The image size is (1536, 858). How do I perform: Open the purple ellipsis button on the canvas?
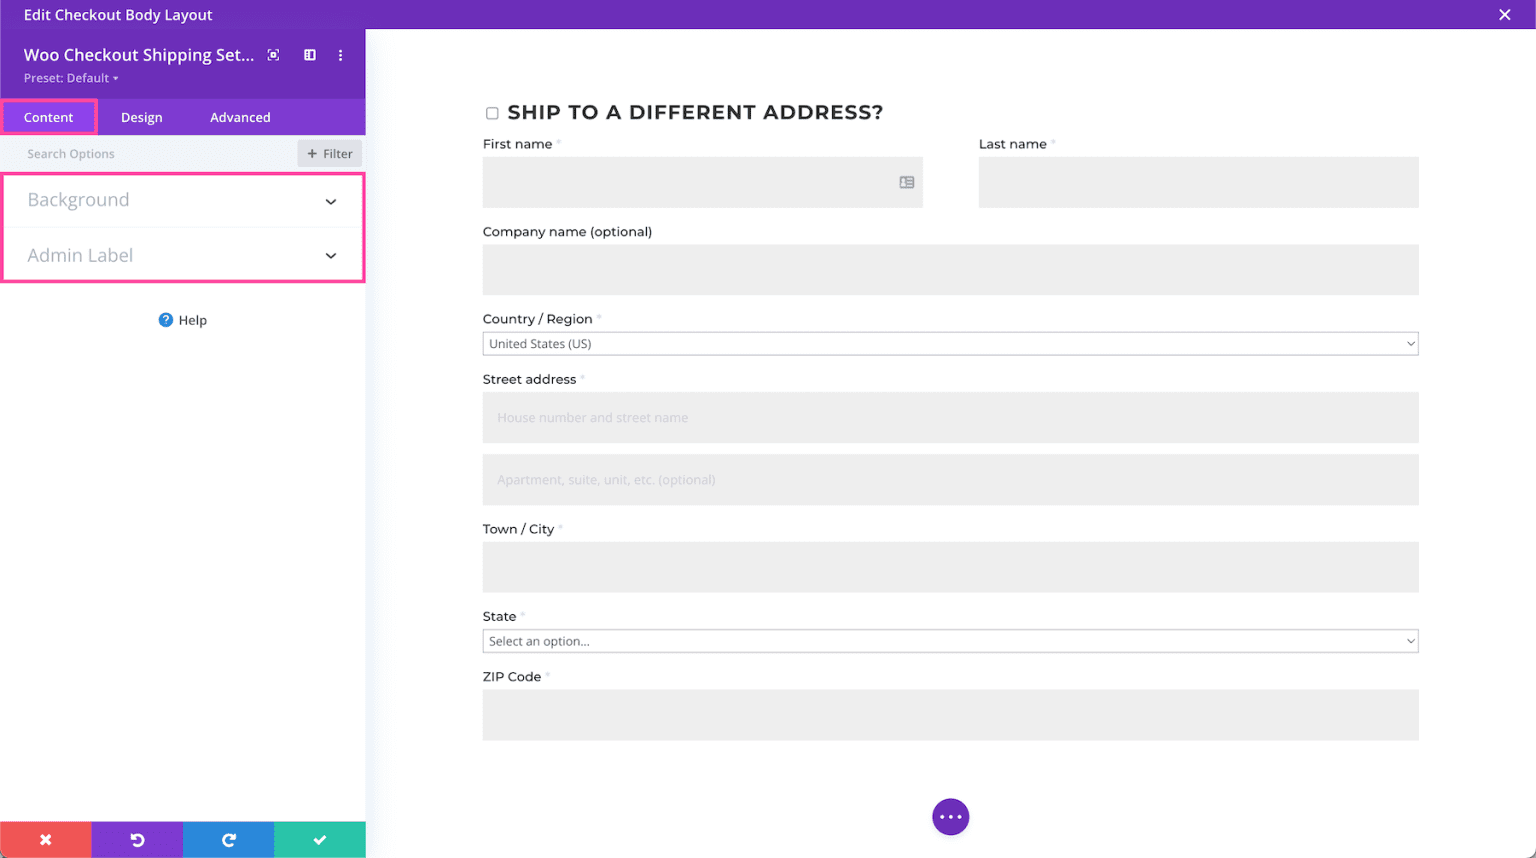coord(950,816)
